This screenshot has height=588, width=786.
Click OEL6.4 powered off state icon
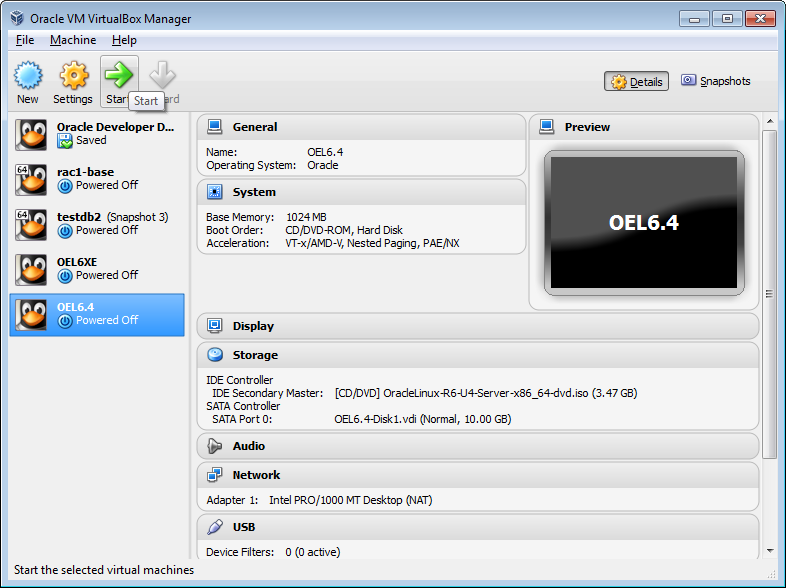click(65, 321)
